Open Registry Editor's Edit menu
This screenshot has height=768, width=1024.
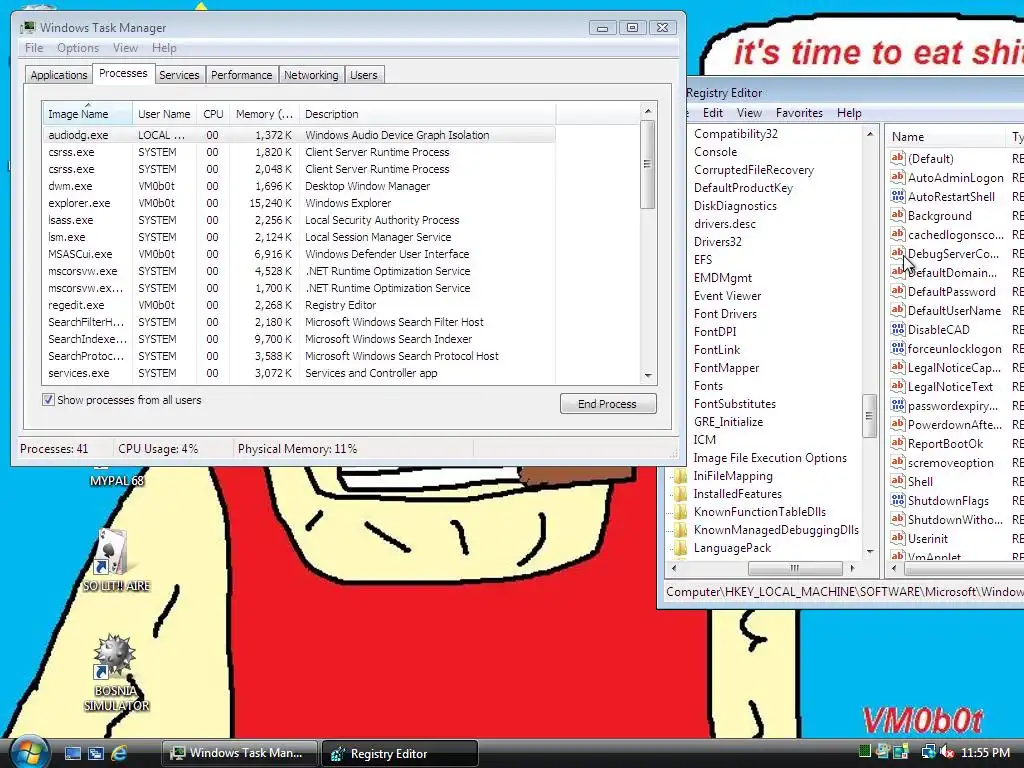click(712, 113)
